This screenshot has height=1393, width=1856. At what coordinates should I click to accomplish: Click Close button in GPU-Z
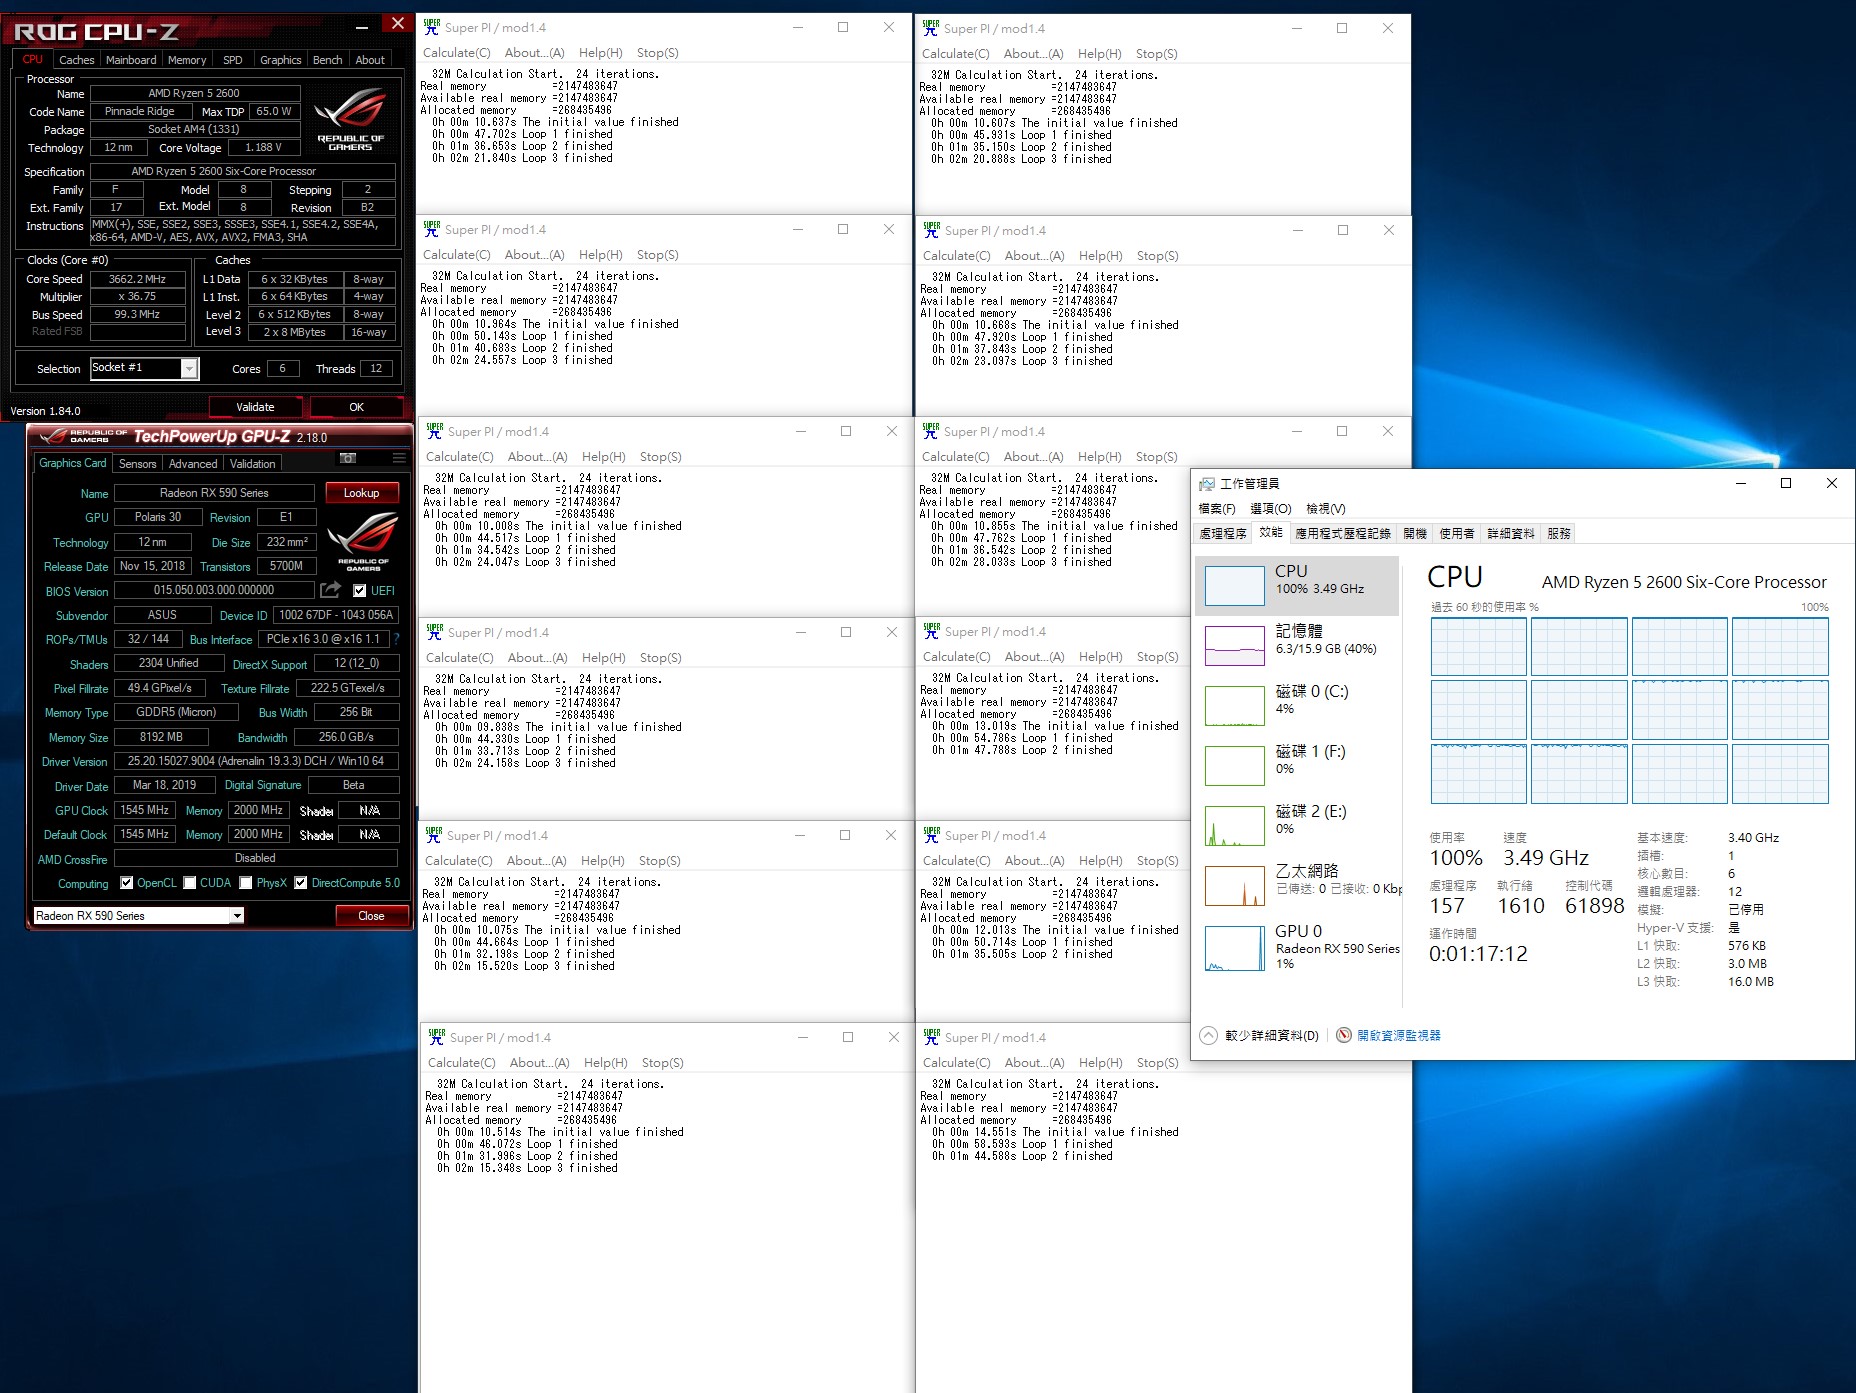pos(371,916)
